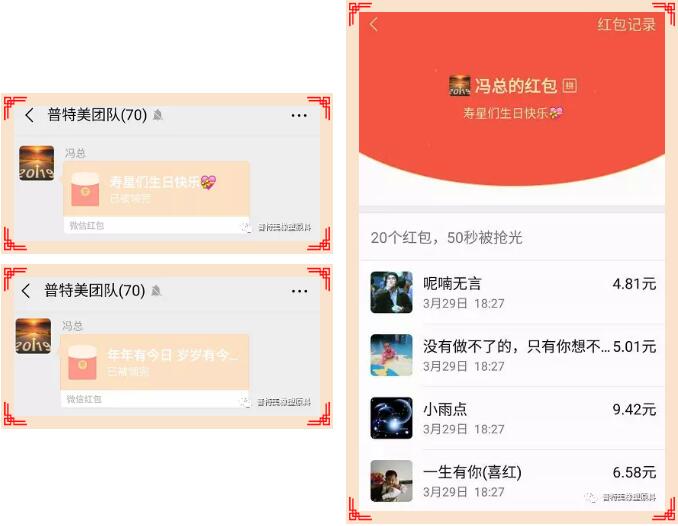Tap the 20个红包，50秒被抢光 summary text
The width and height of the screenshot is (678, 526).
pos(446,237)
